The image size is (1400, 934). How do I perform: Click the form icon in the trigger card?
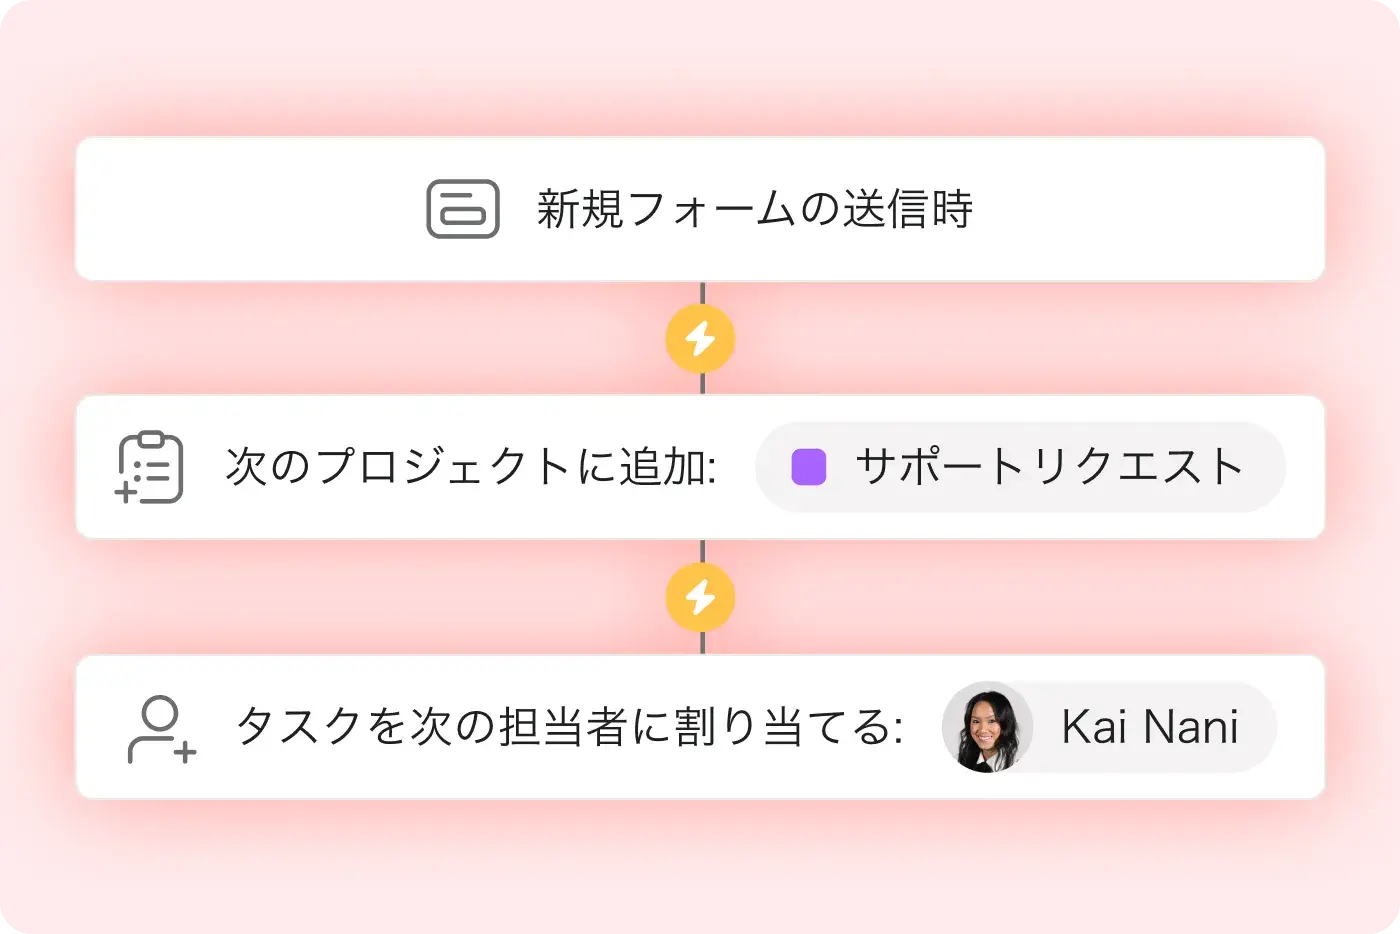(x=463, y=209)
